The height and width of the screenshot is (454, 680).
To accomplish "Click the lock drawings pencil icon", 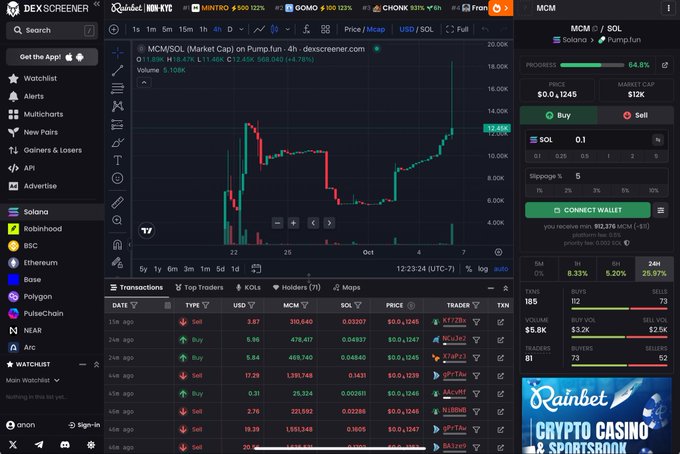I will click(118, 262).
